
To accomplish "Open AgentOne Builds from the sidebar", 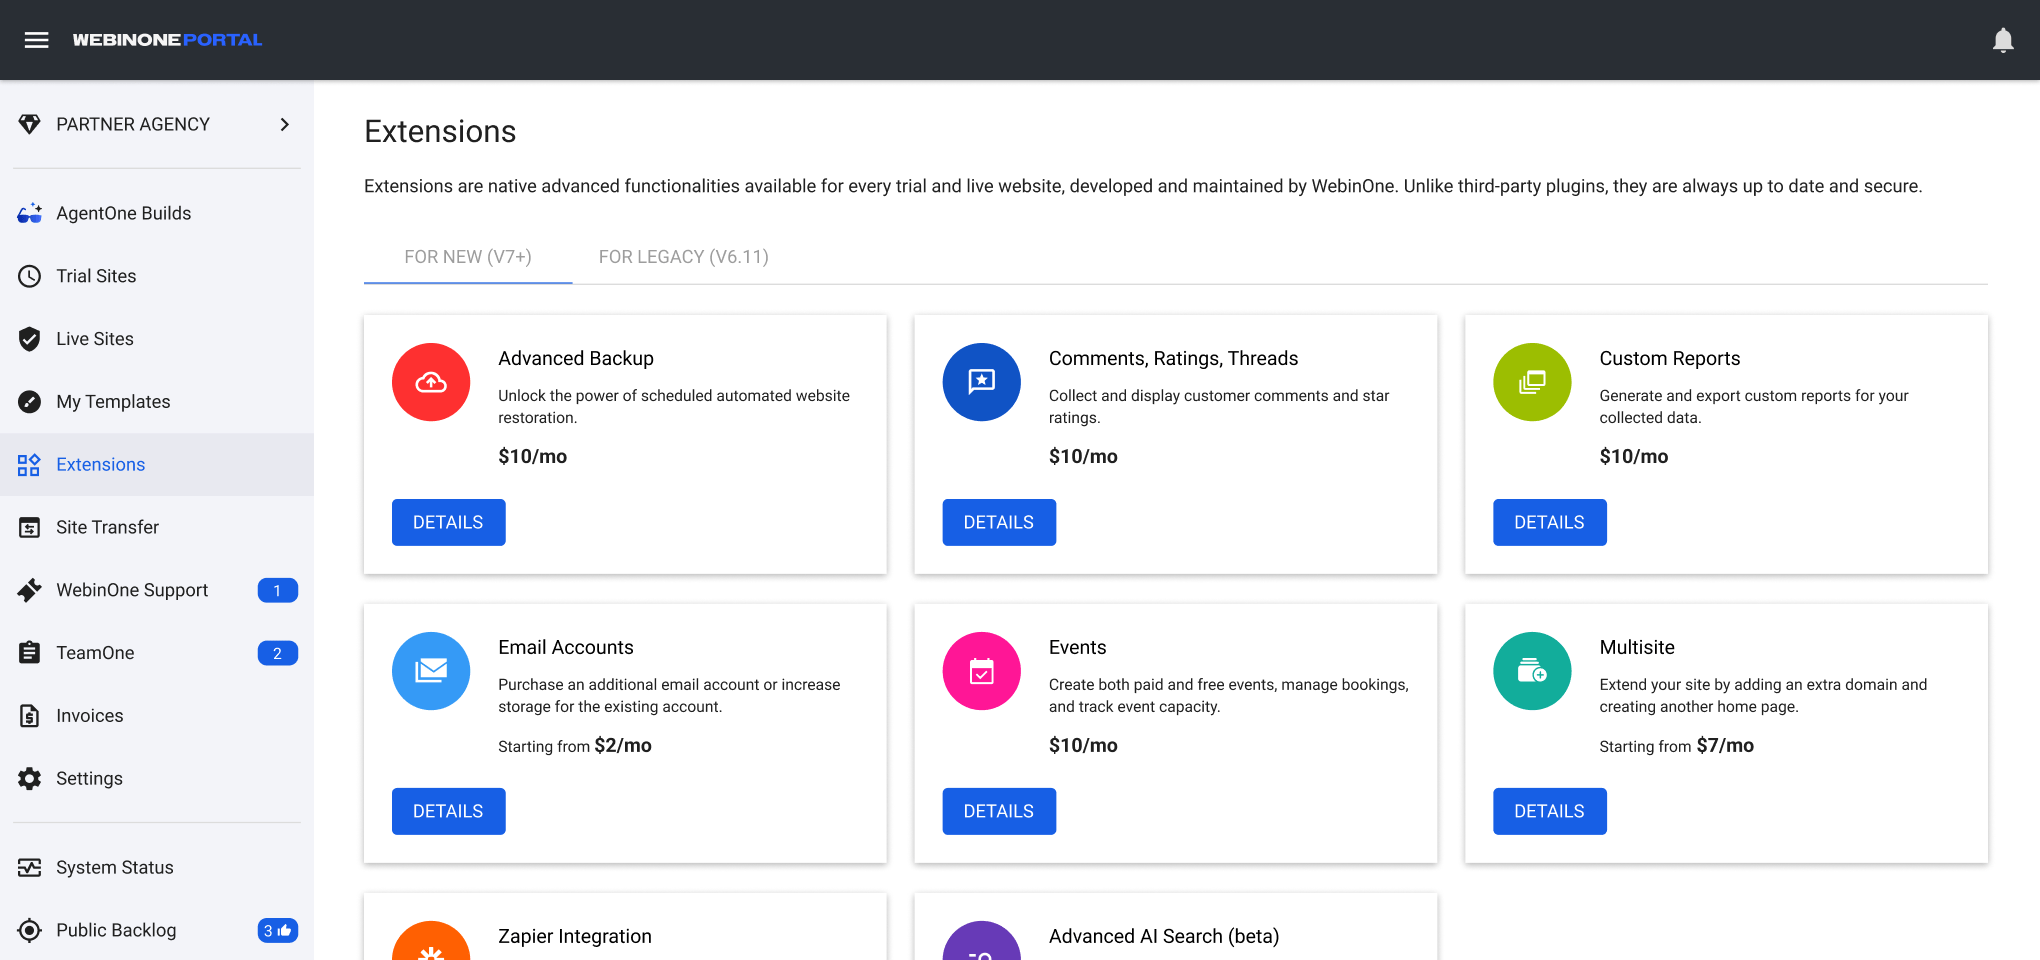I will (x=157, y=213).
